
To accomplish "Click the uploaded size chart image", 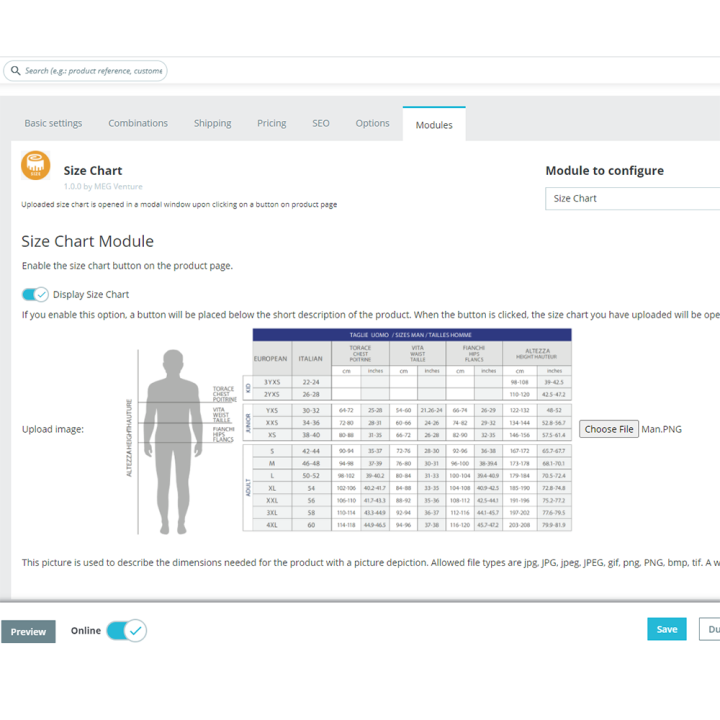I will pyautogui.click(x=349, y=431).
